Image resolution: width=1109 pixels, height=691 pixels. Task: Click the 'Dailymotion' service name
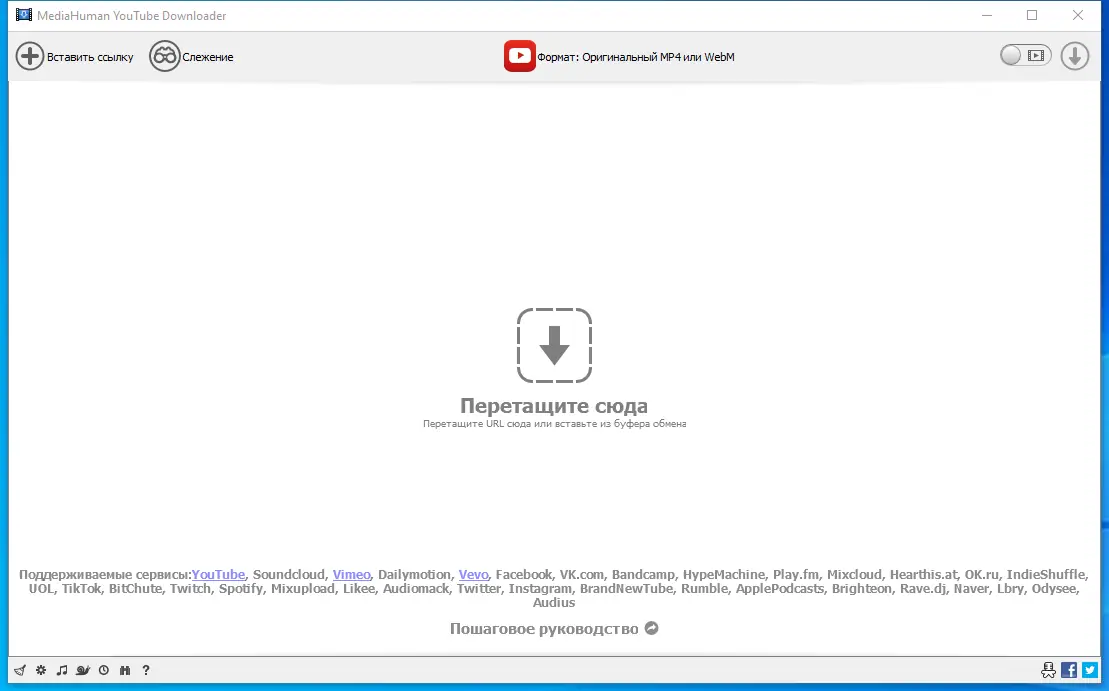[414, 574]
